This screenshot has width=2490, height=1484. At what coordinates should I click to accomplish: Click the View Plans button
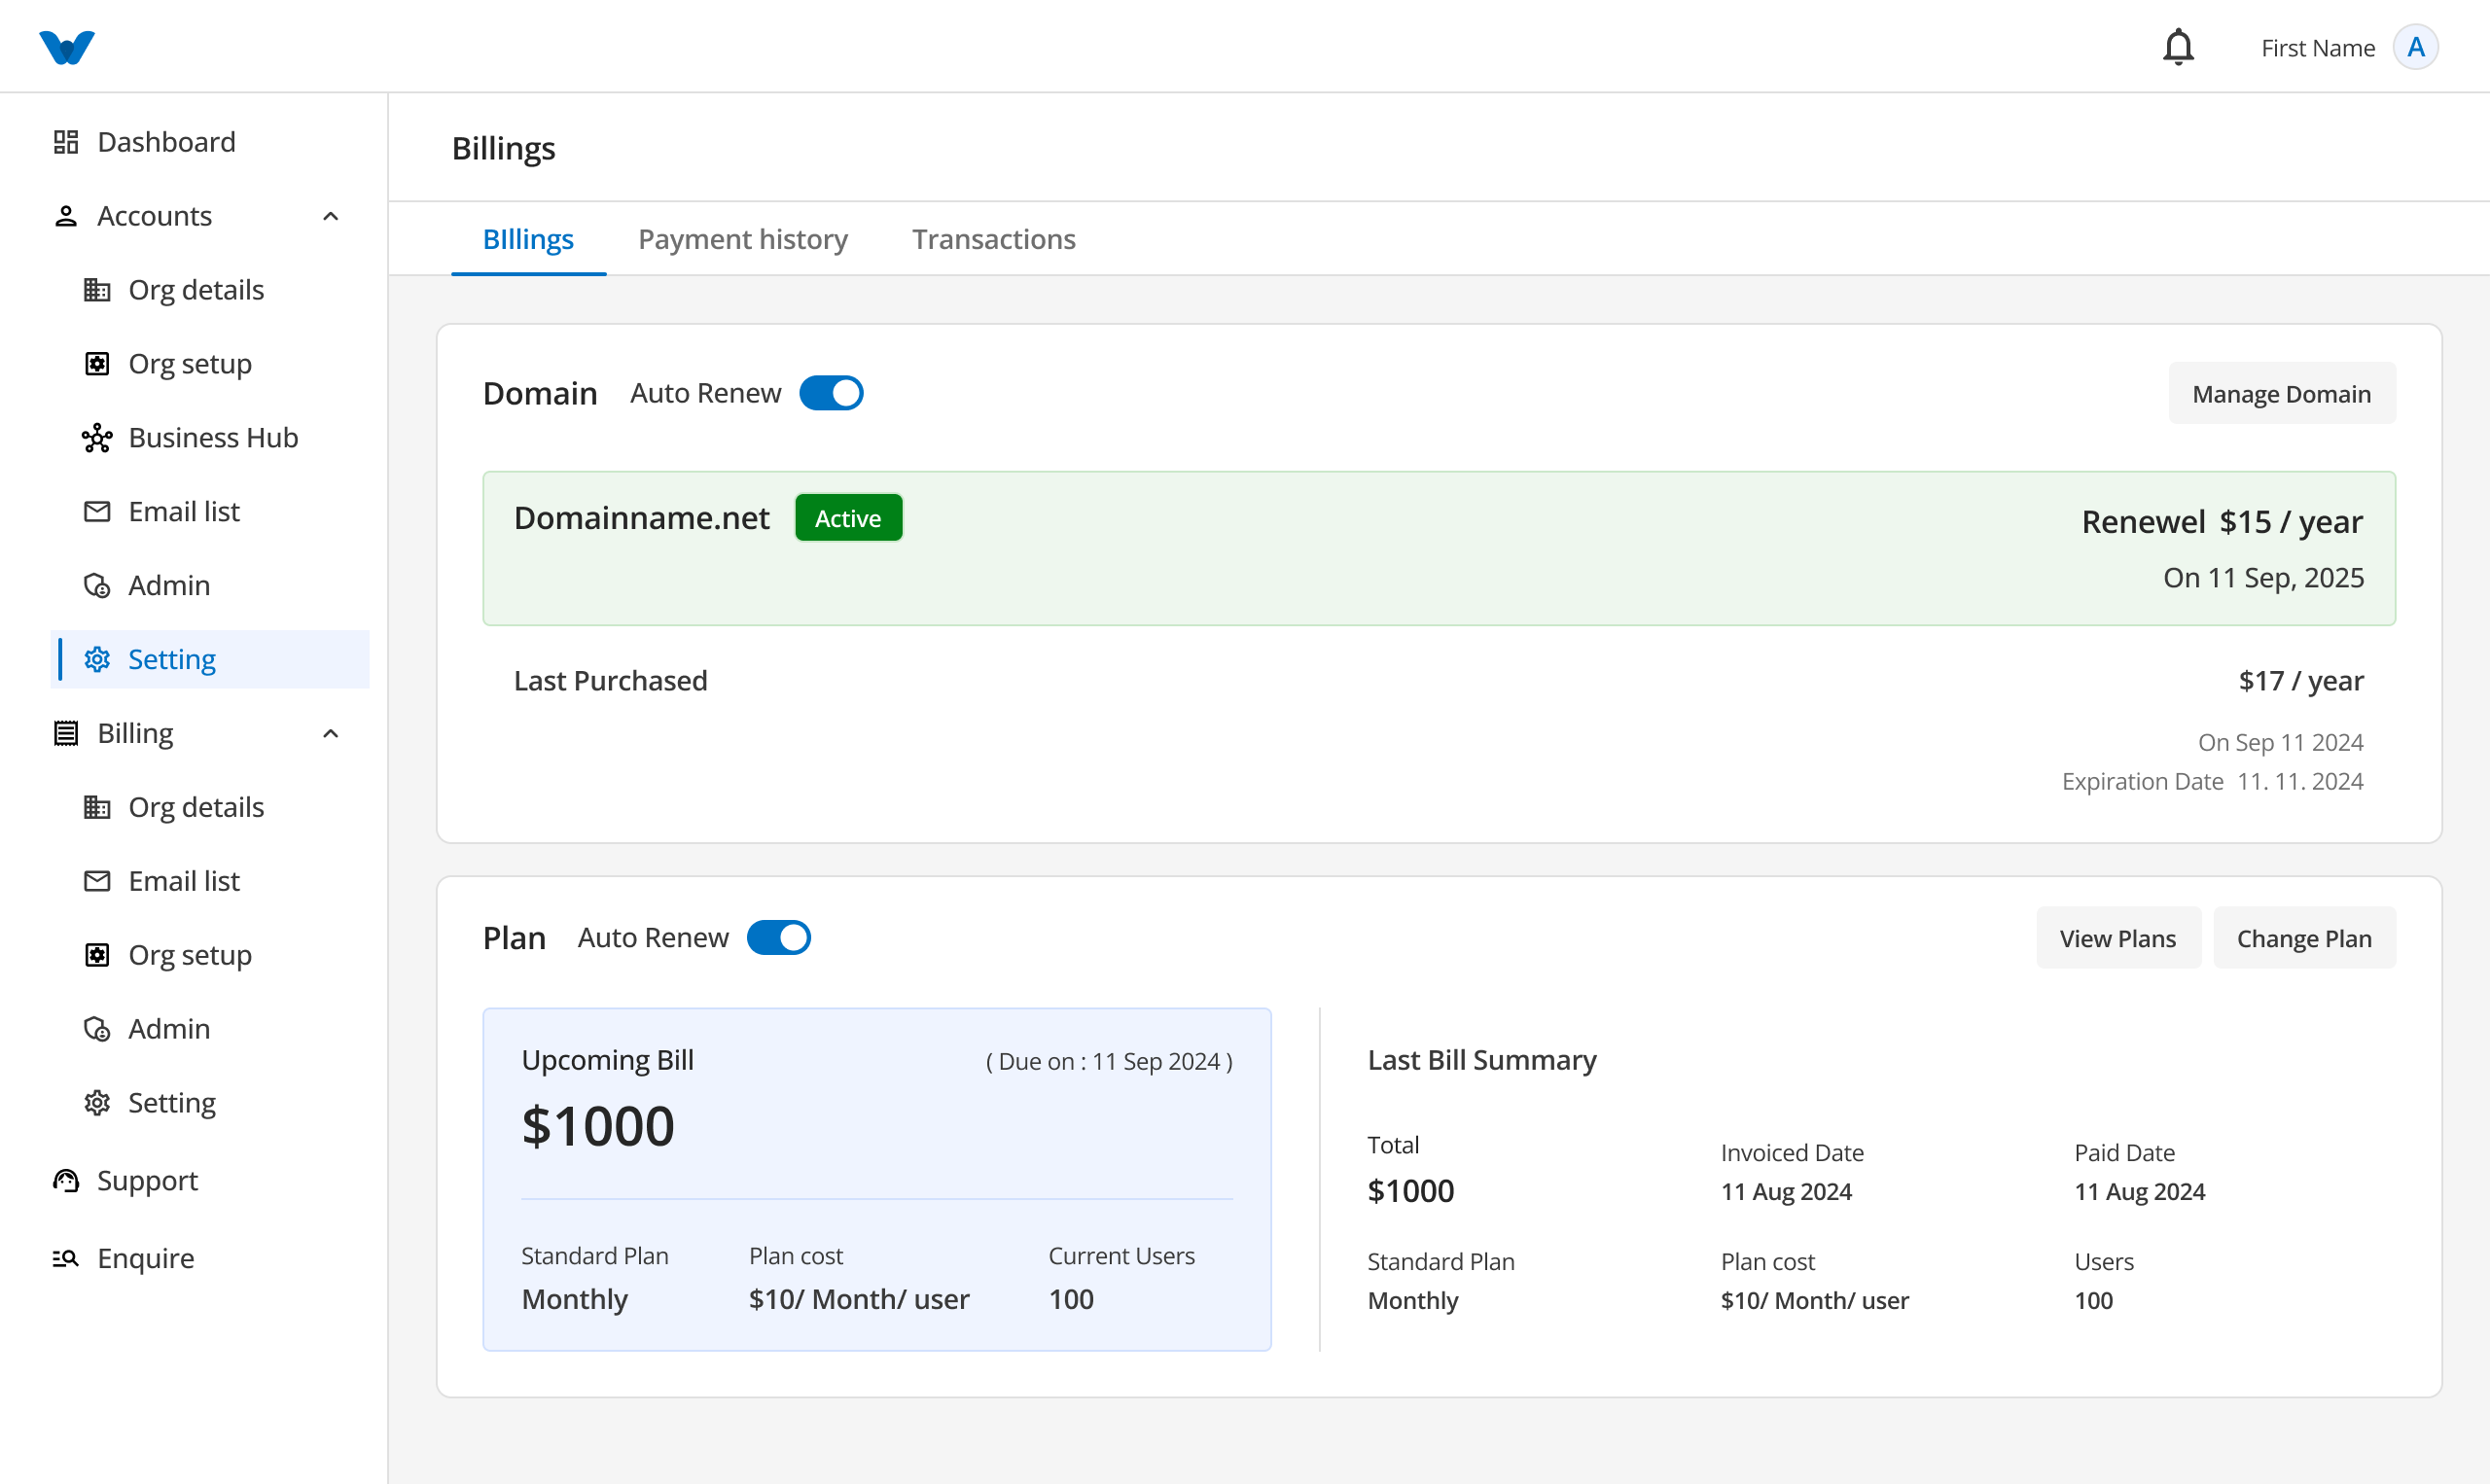coord(2118,938)
